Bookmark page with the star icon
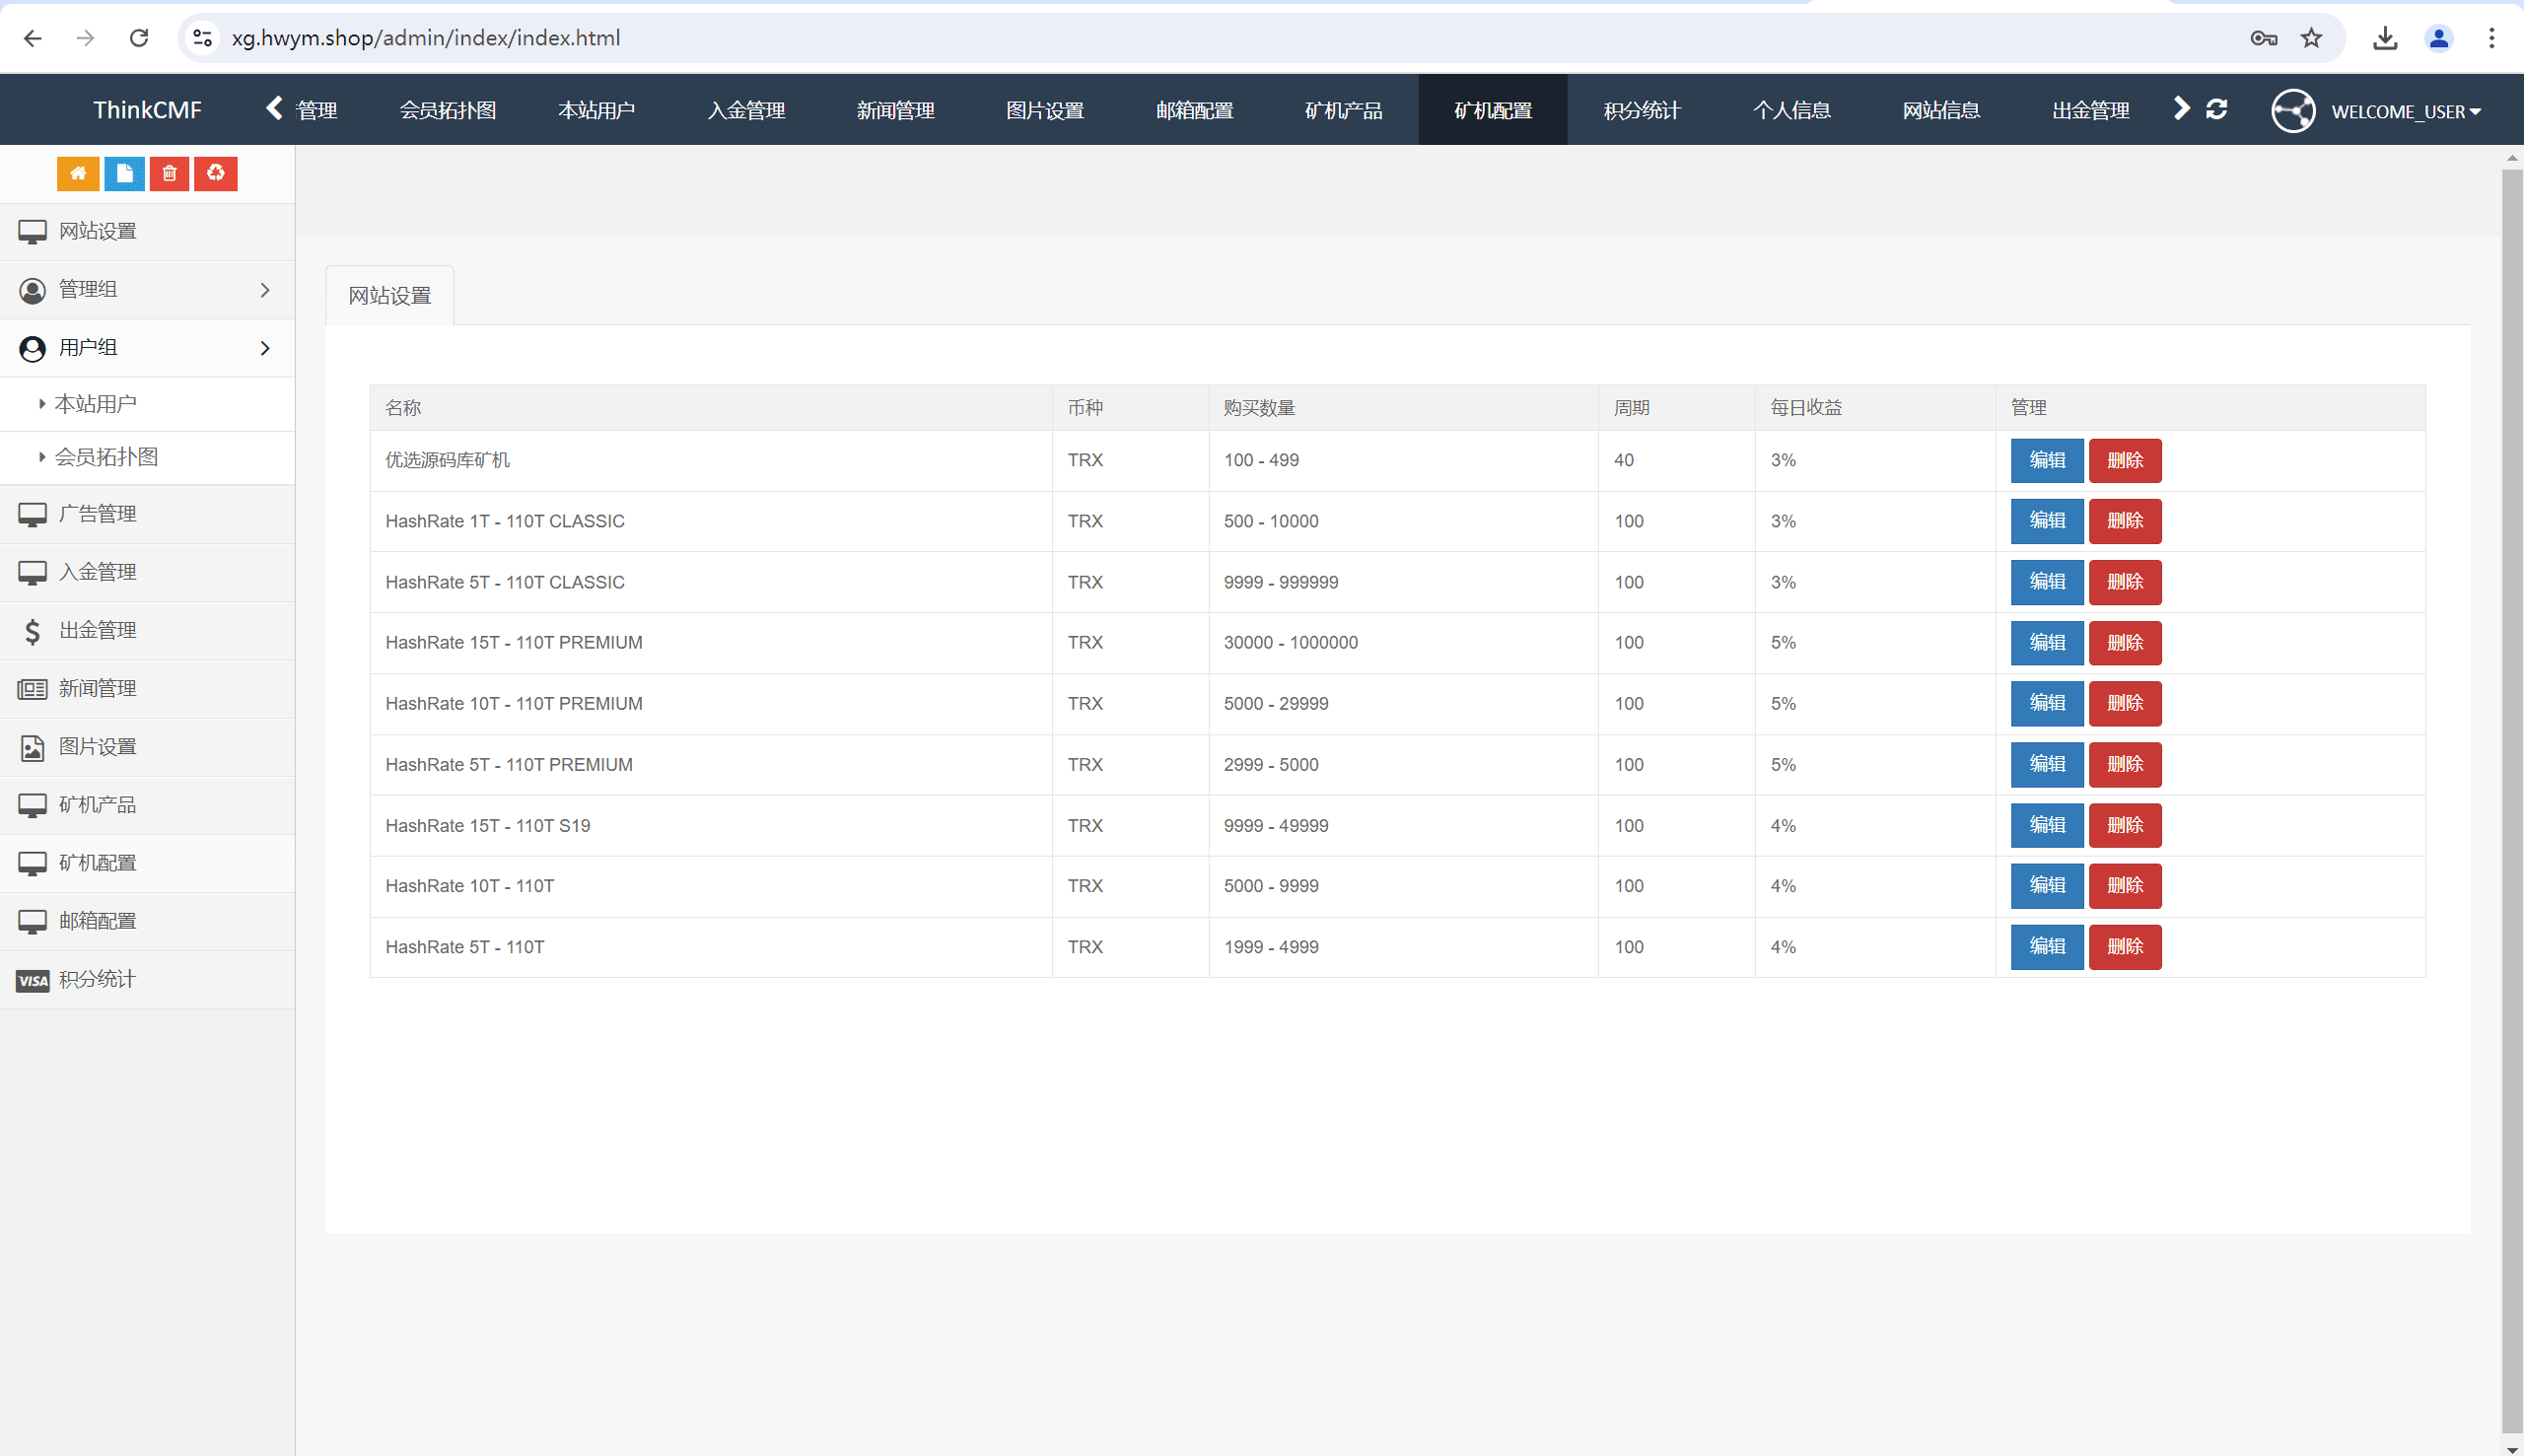 coord(2311,38)
